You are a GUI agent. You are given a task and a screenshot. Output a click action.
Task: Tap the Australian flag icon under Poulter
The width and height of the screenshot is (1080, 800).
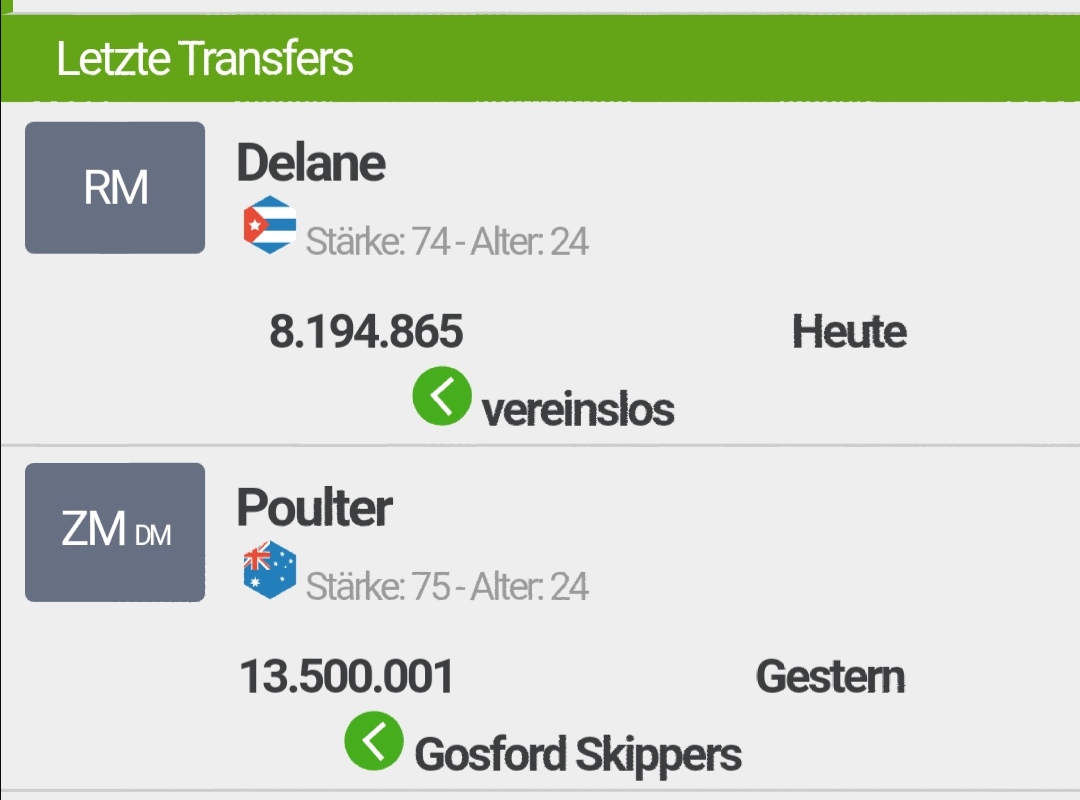tap(270, 569)
